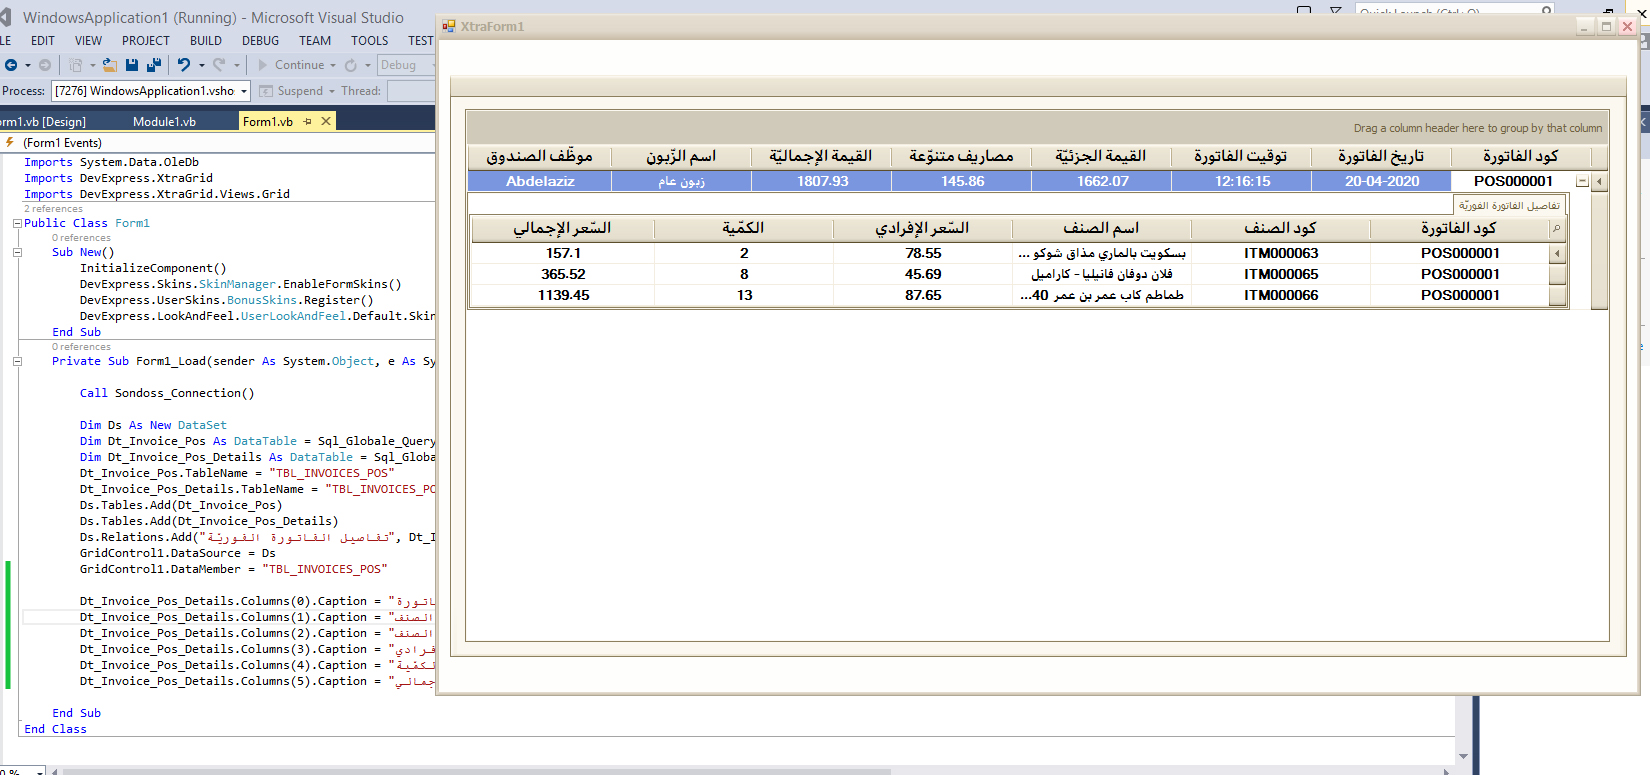Select the ITM000065 item row cell
This screenshot has height=775, width=1650.
[x=1281, y=274]
